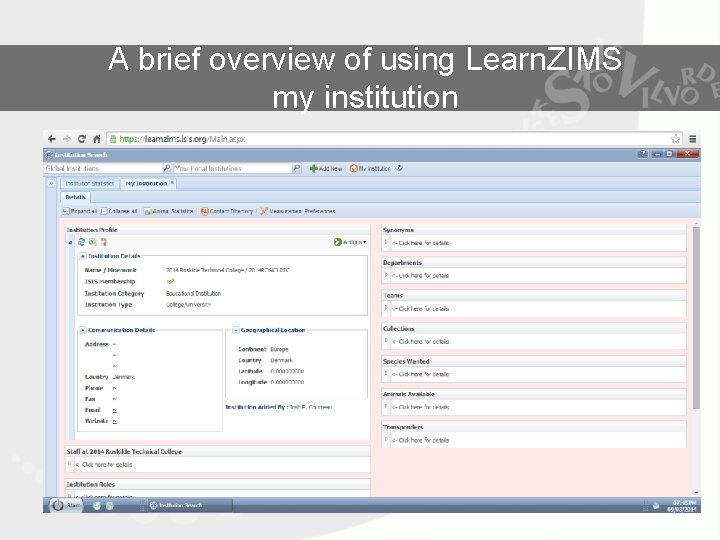This screenshot has height=540, width=720.
Task: Go back with the browser back arrow
Action: click(52, 139)
